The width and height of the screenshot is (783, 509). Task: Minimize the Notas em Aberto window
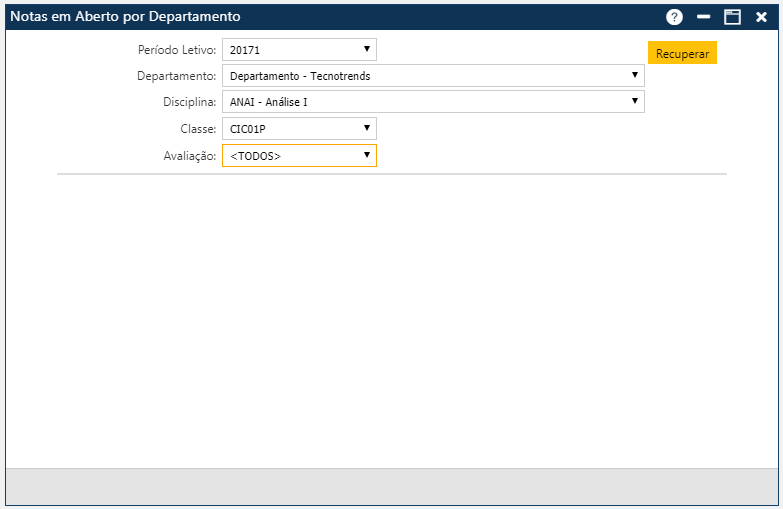pos(704,17)
